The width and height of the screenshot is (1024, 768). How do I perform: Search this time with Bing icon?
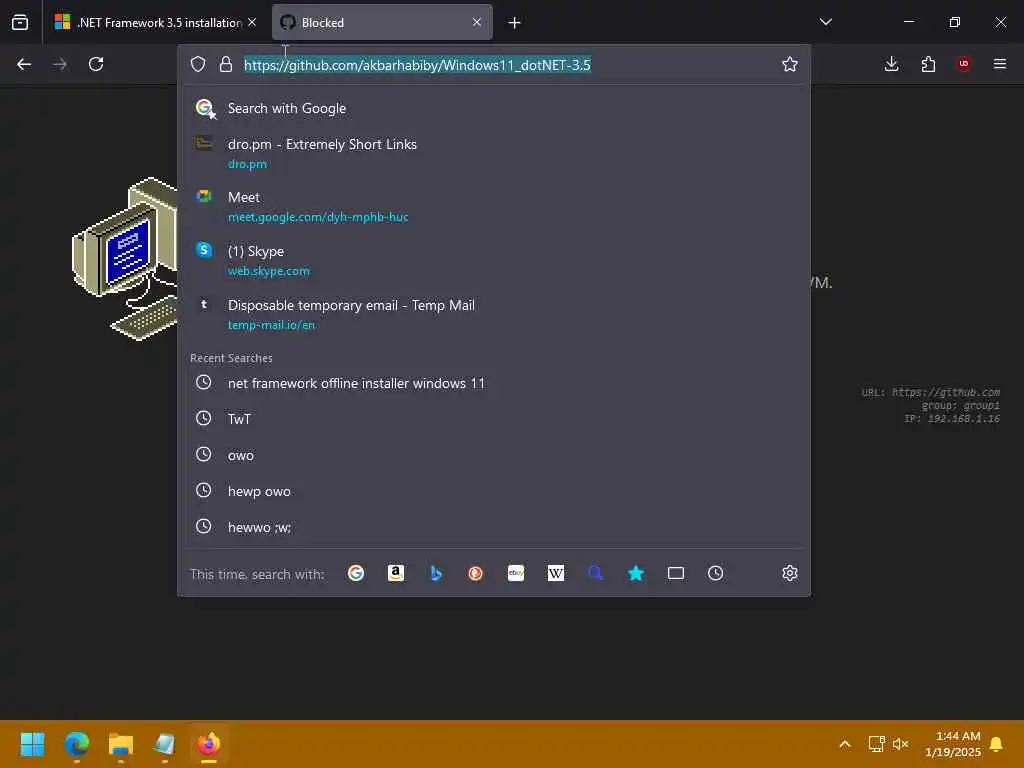pyautogui.click(x=436, y=573)
